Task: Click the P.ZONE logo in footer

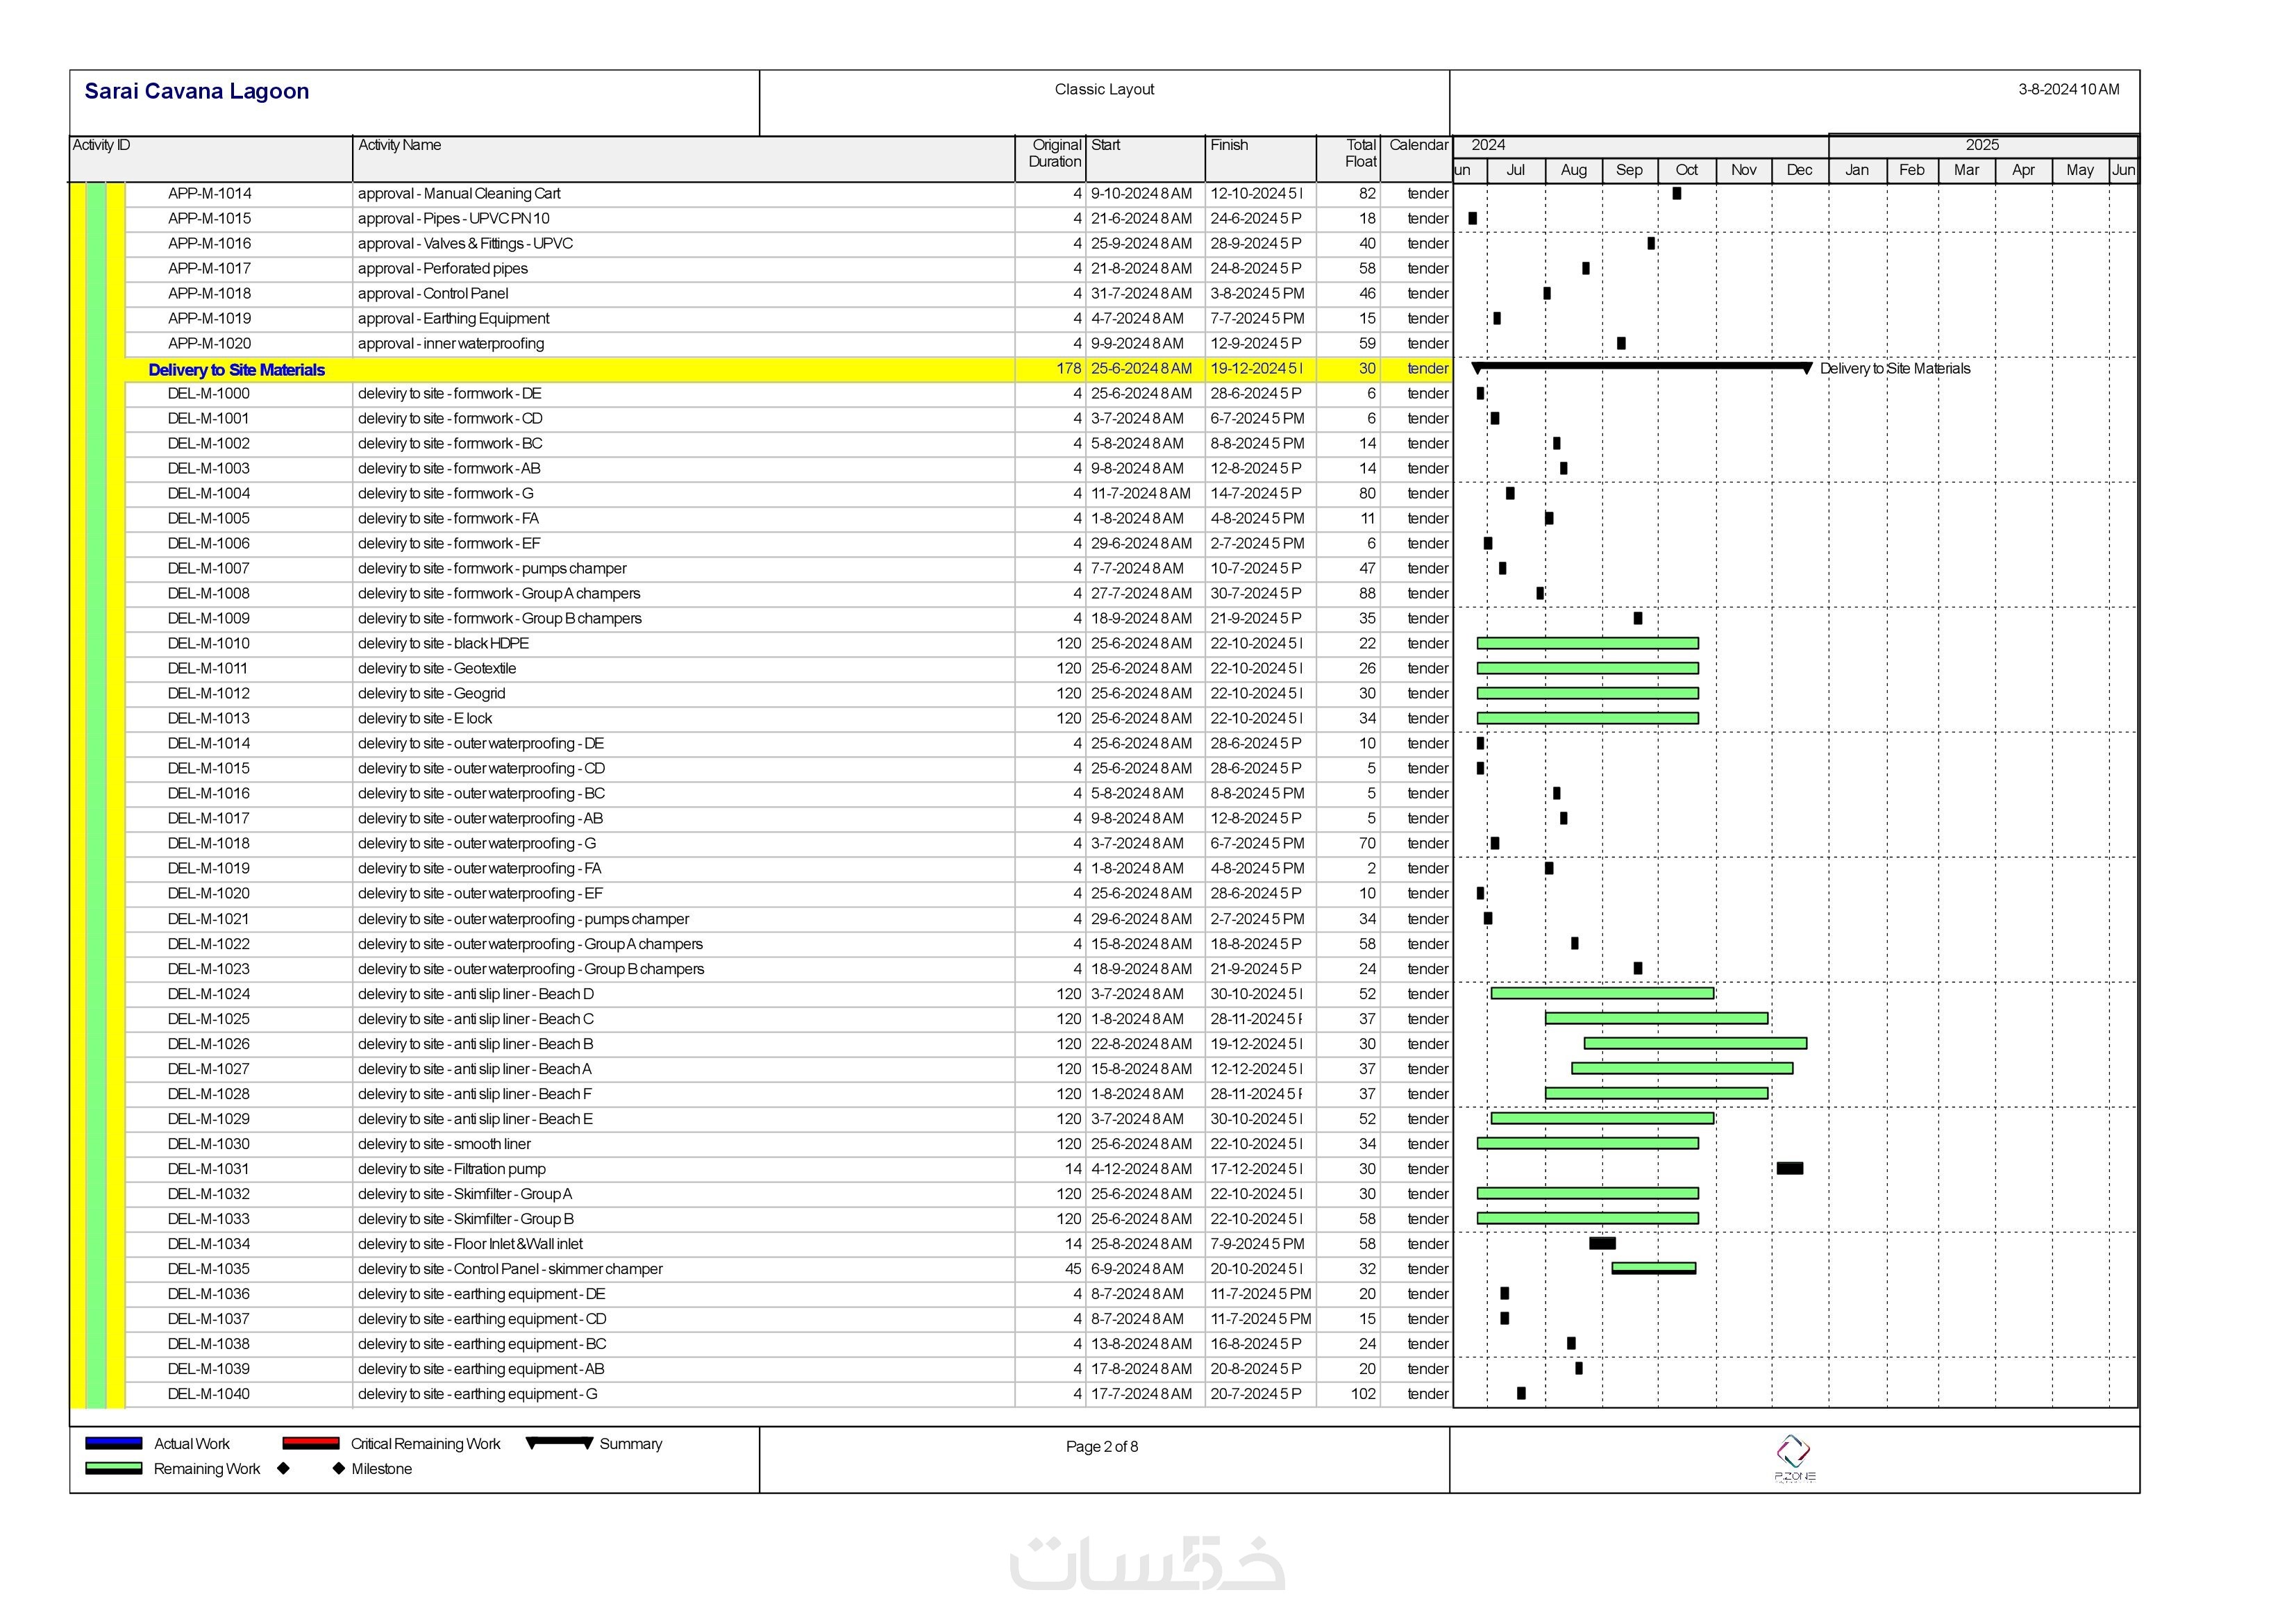Action: pyautogui.click(x=1794, y=1458)
